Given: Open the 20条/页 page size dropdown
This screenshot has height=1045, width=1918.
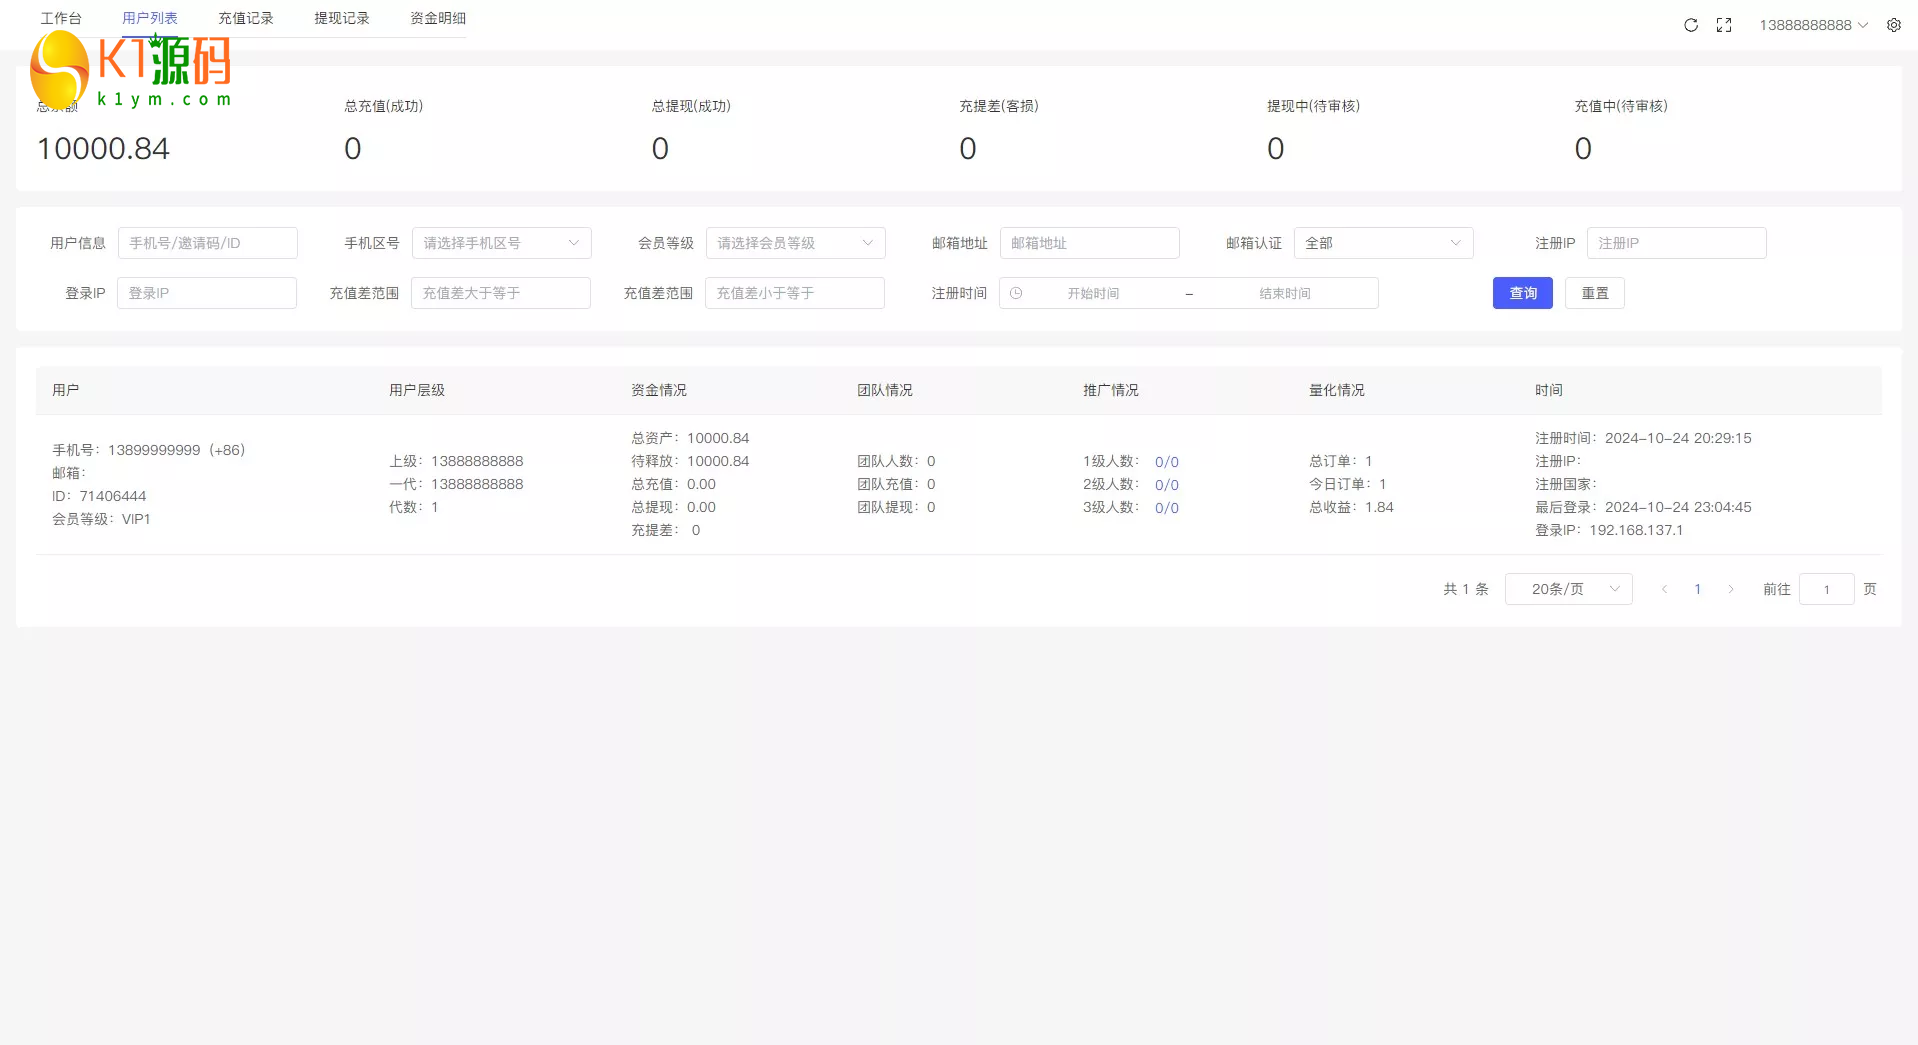Looking at the screenshot, I should click(1569, 589).
